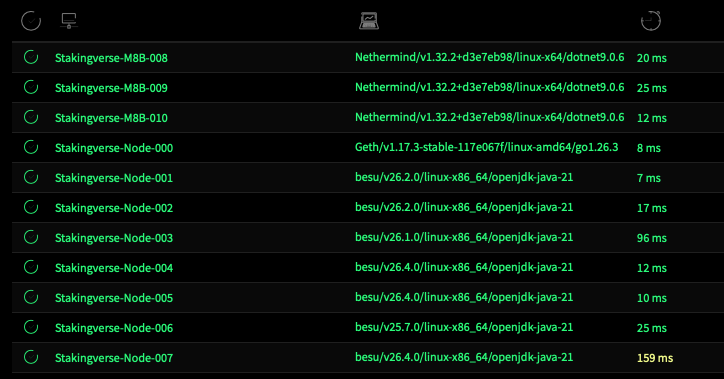
Task: Click the 20 ms latency value
Action: pos(652,58)
